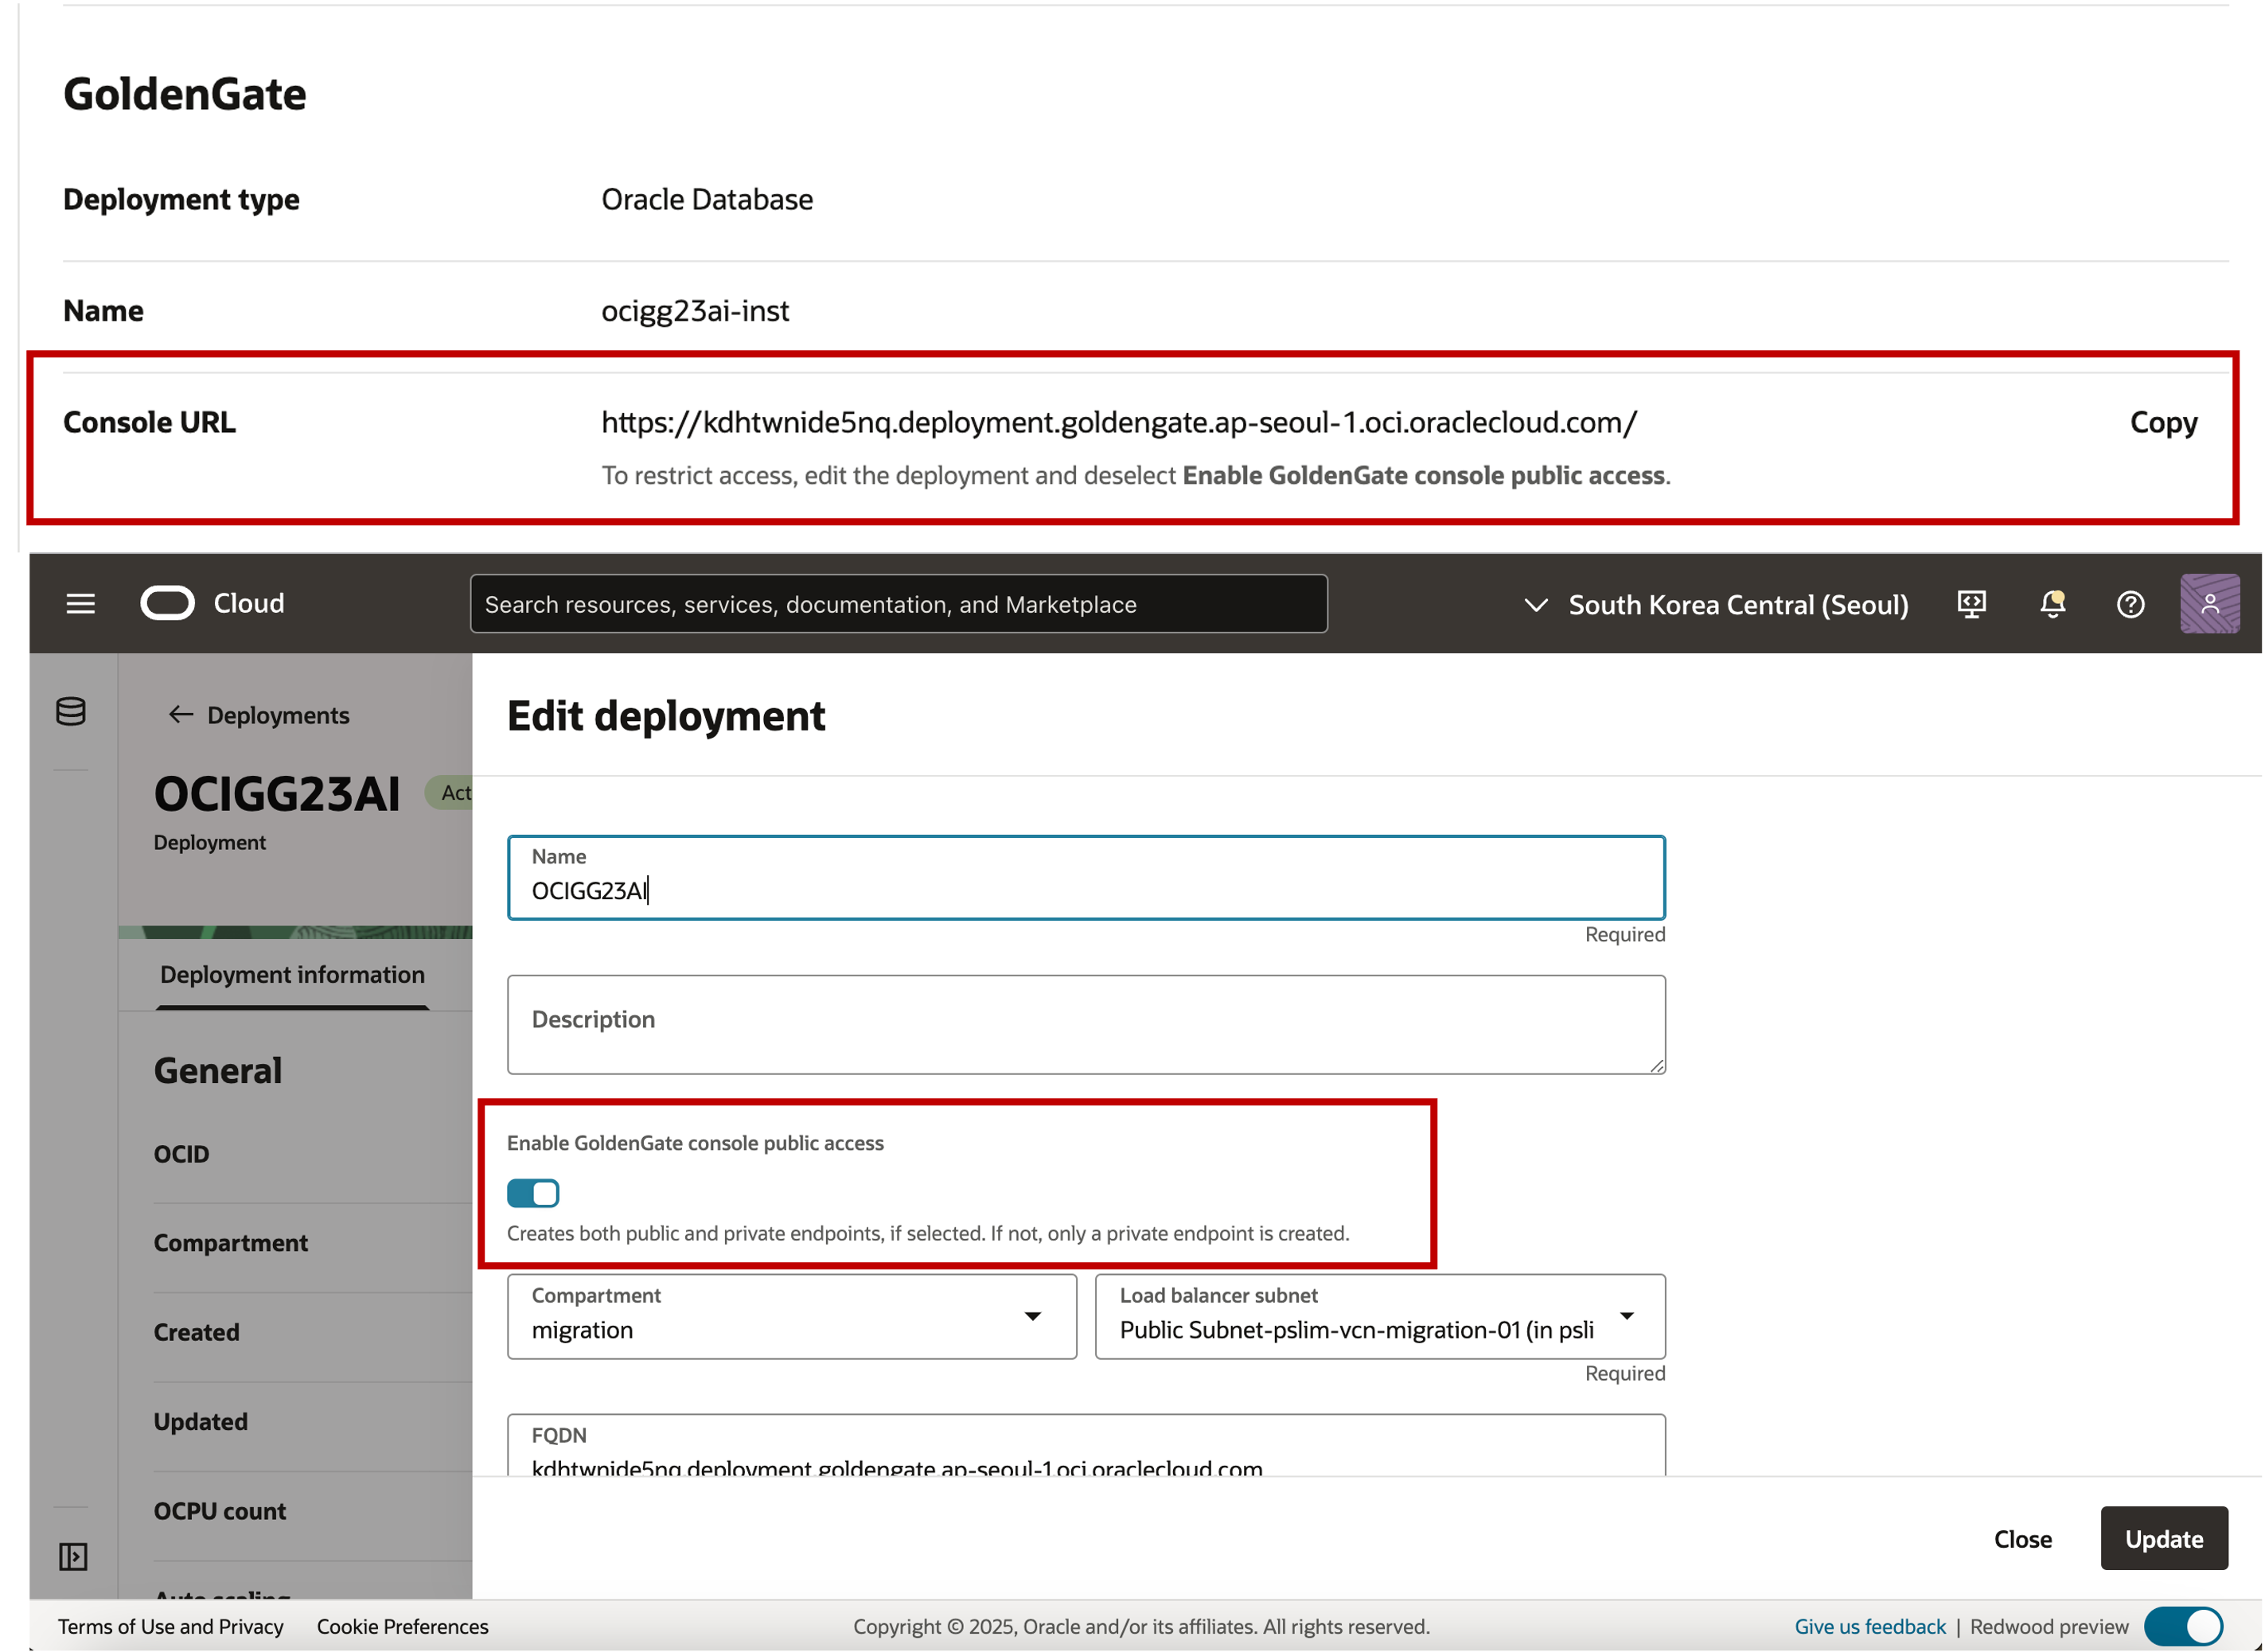
Task: Click the FQDN input field
Action: (x=1087, y=1446)
